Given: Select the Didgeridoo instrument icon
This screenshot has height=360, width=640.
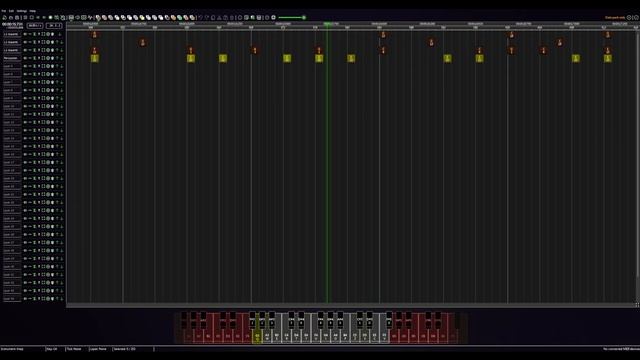Looking at the screenshot, I should coord(173,18).
